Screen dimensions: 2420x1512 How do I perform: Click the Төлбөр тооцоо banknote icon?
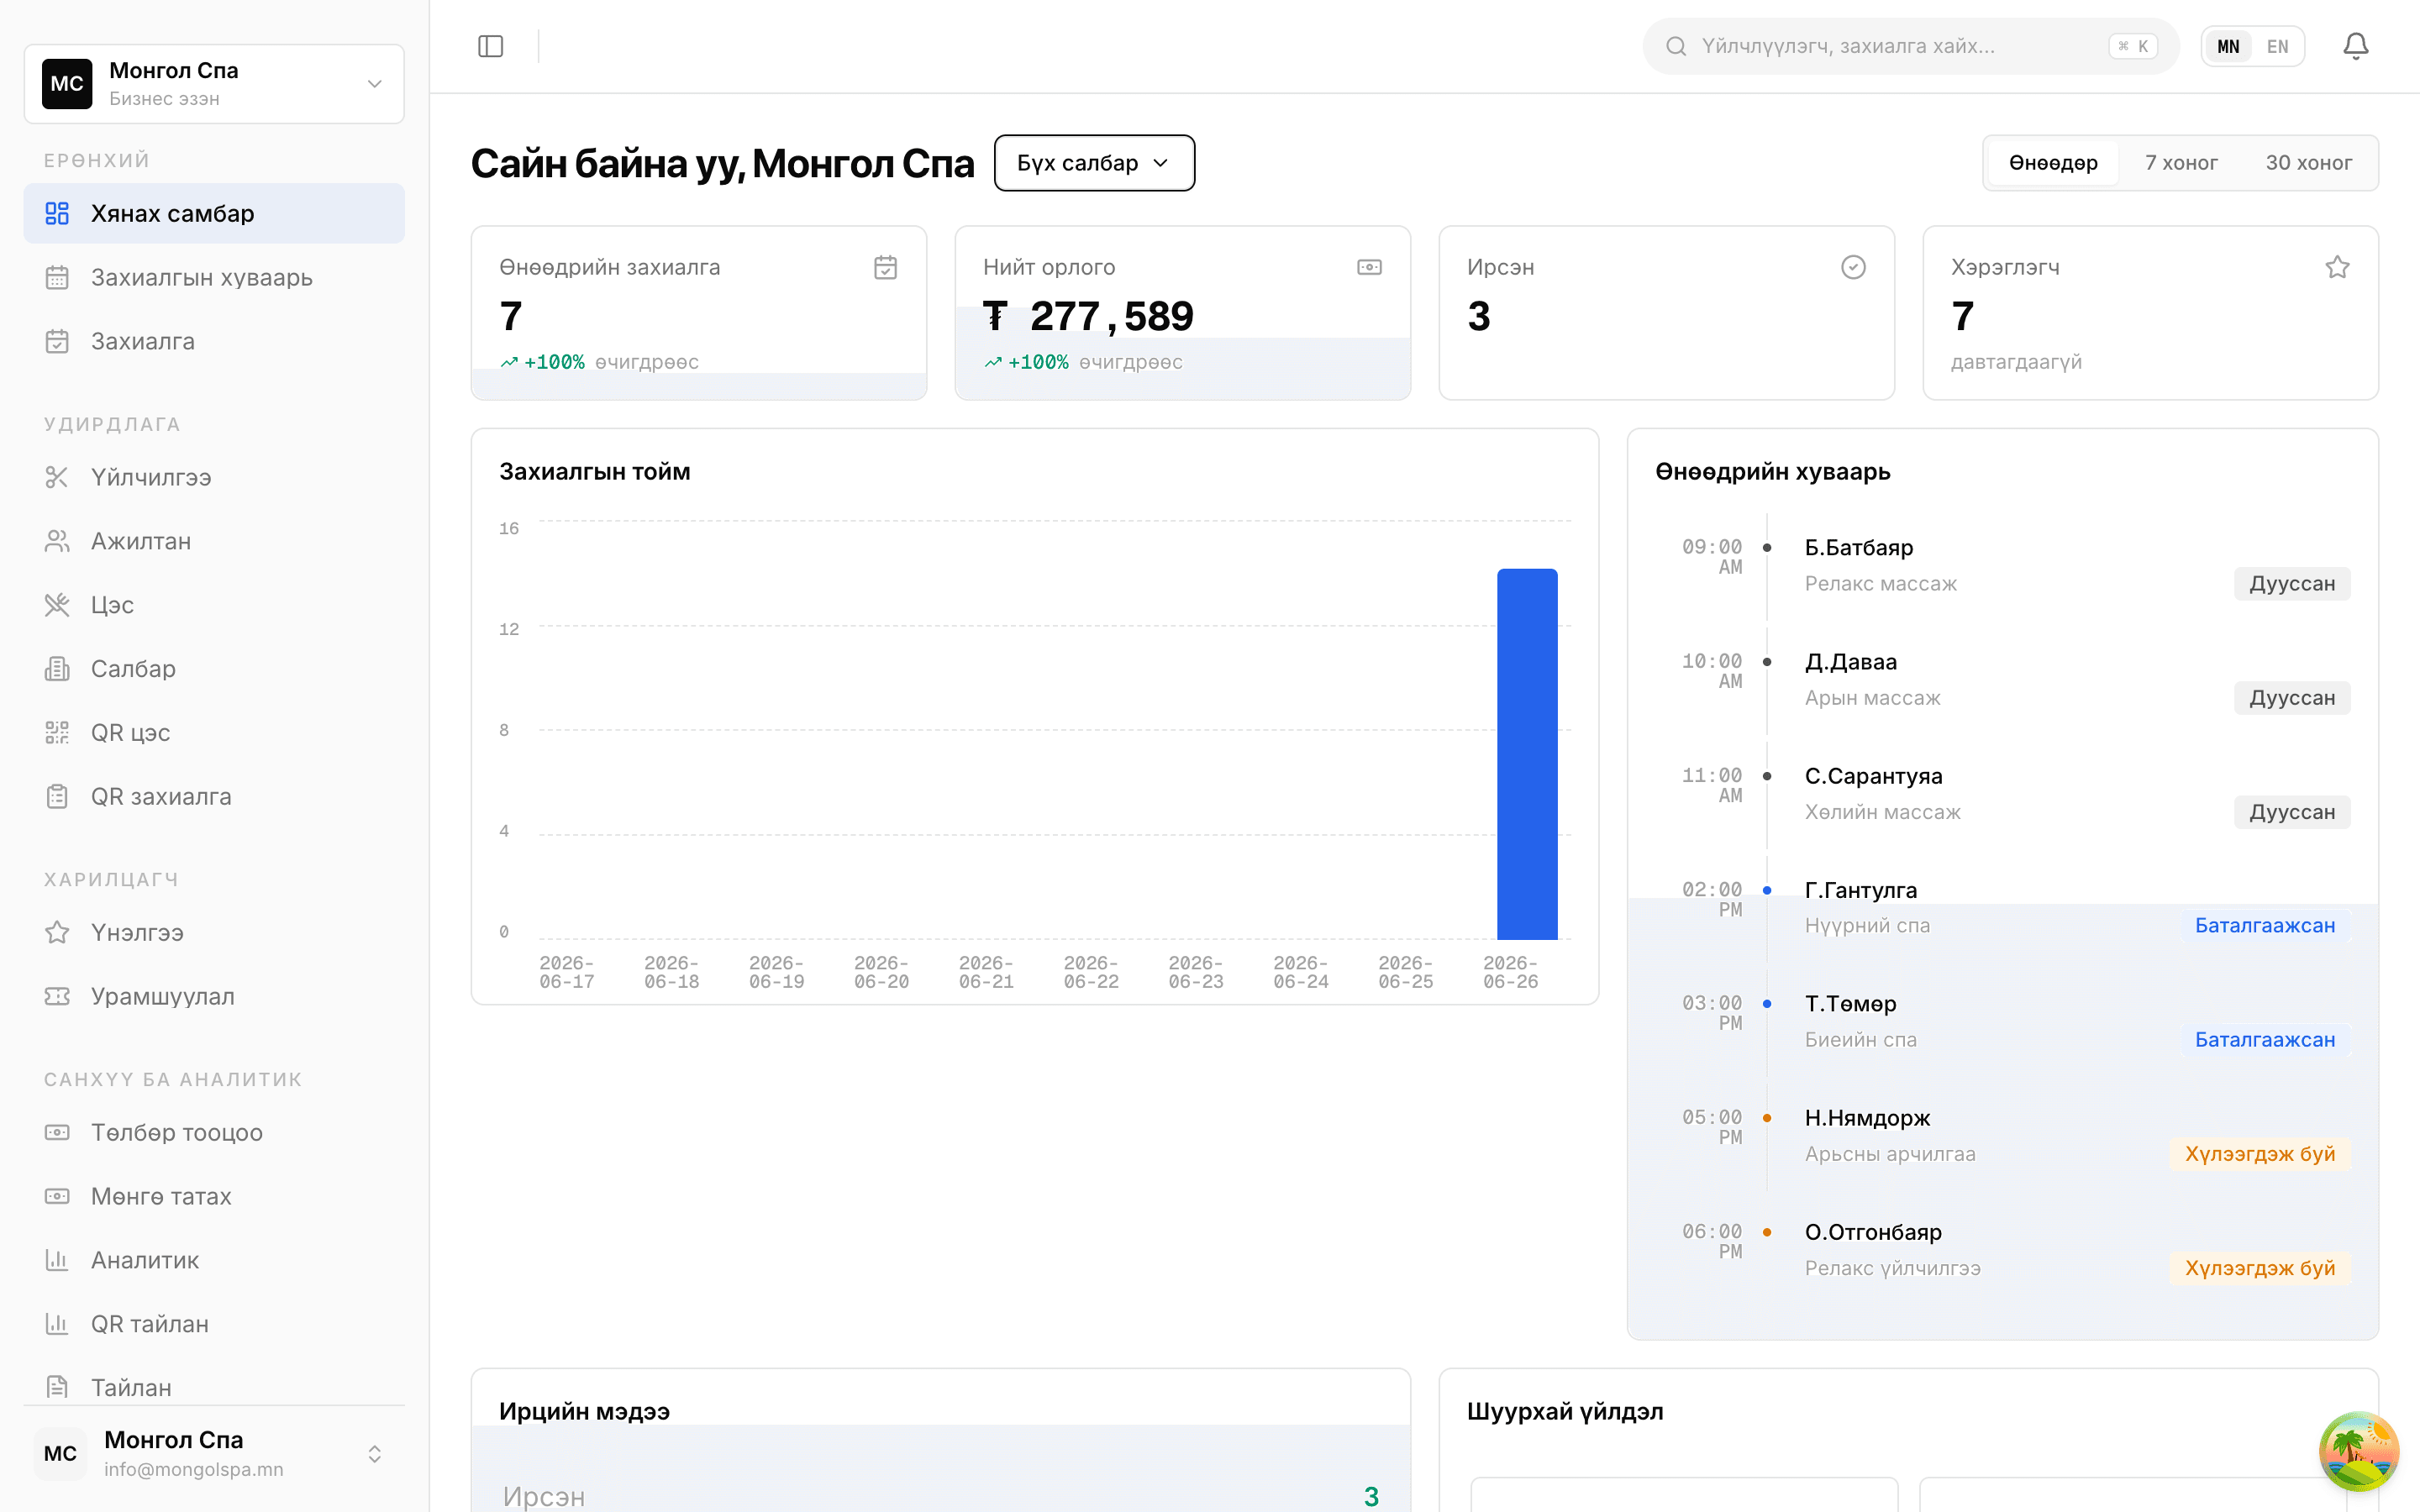coord(57,1132)
